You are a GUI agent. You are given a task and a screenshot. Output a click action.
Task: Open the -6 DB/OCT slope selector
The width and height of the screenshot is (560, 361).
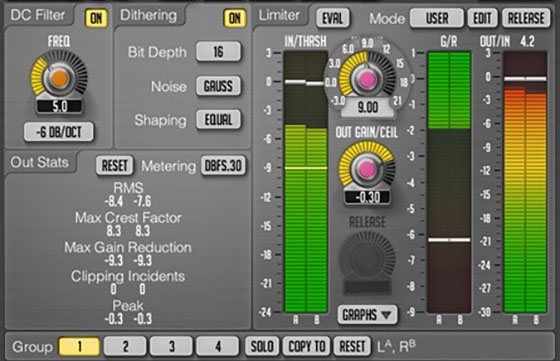pos(59,132)
